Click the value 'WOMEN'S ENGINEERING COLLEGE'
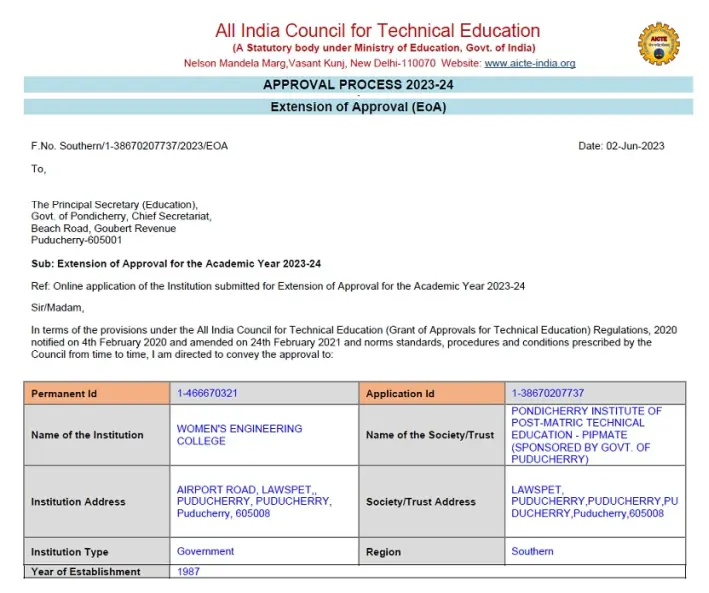The width and height of the screenshot is (709, 593). pyautogui.click(x=239, y=435)
